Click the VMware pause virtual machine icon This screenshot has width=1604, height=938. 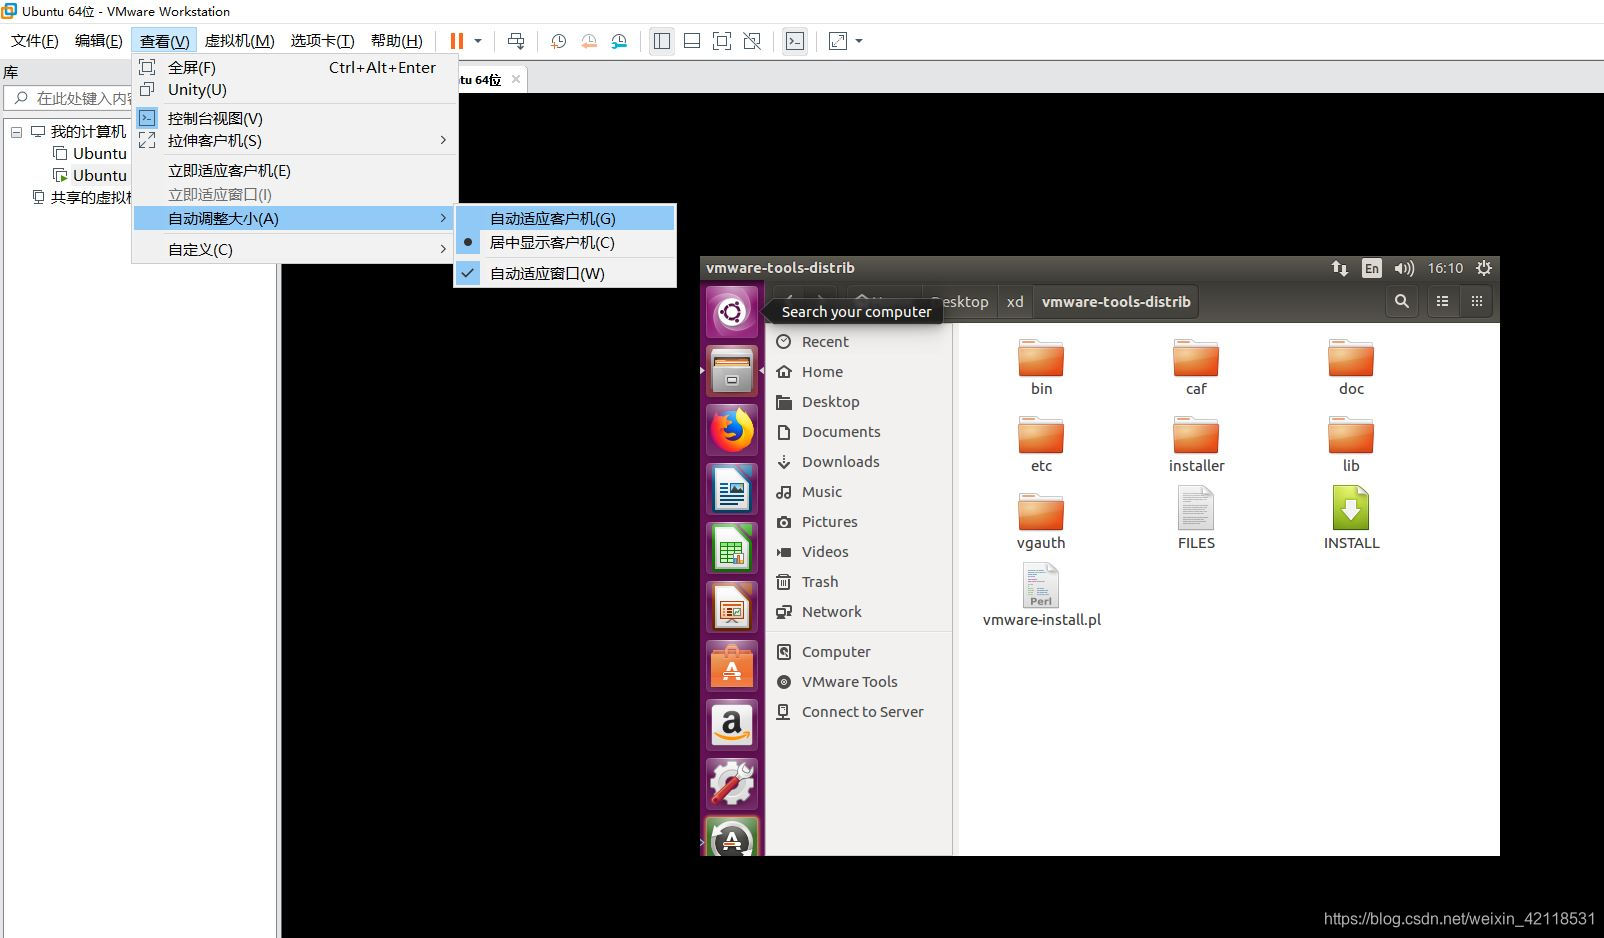pyautogui.click(x=456, y=41)
